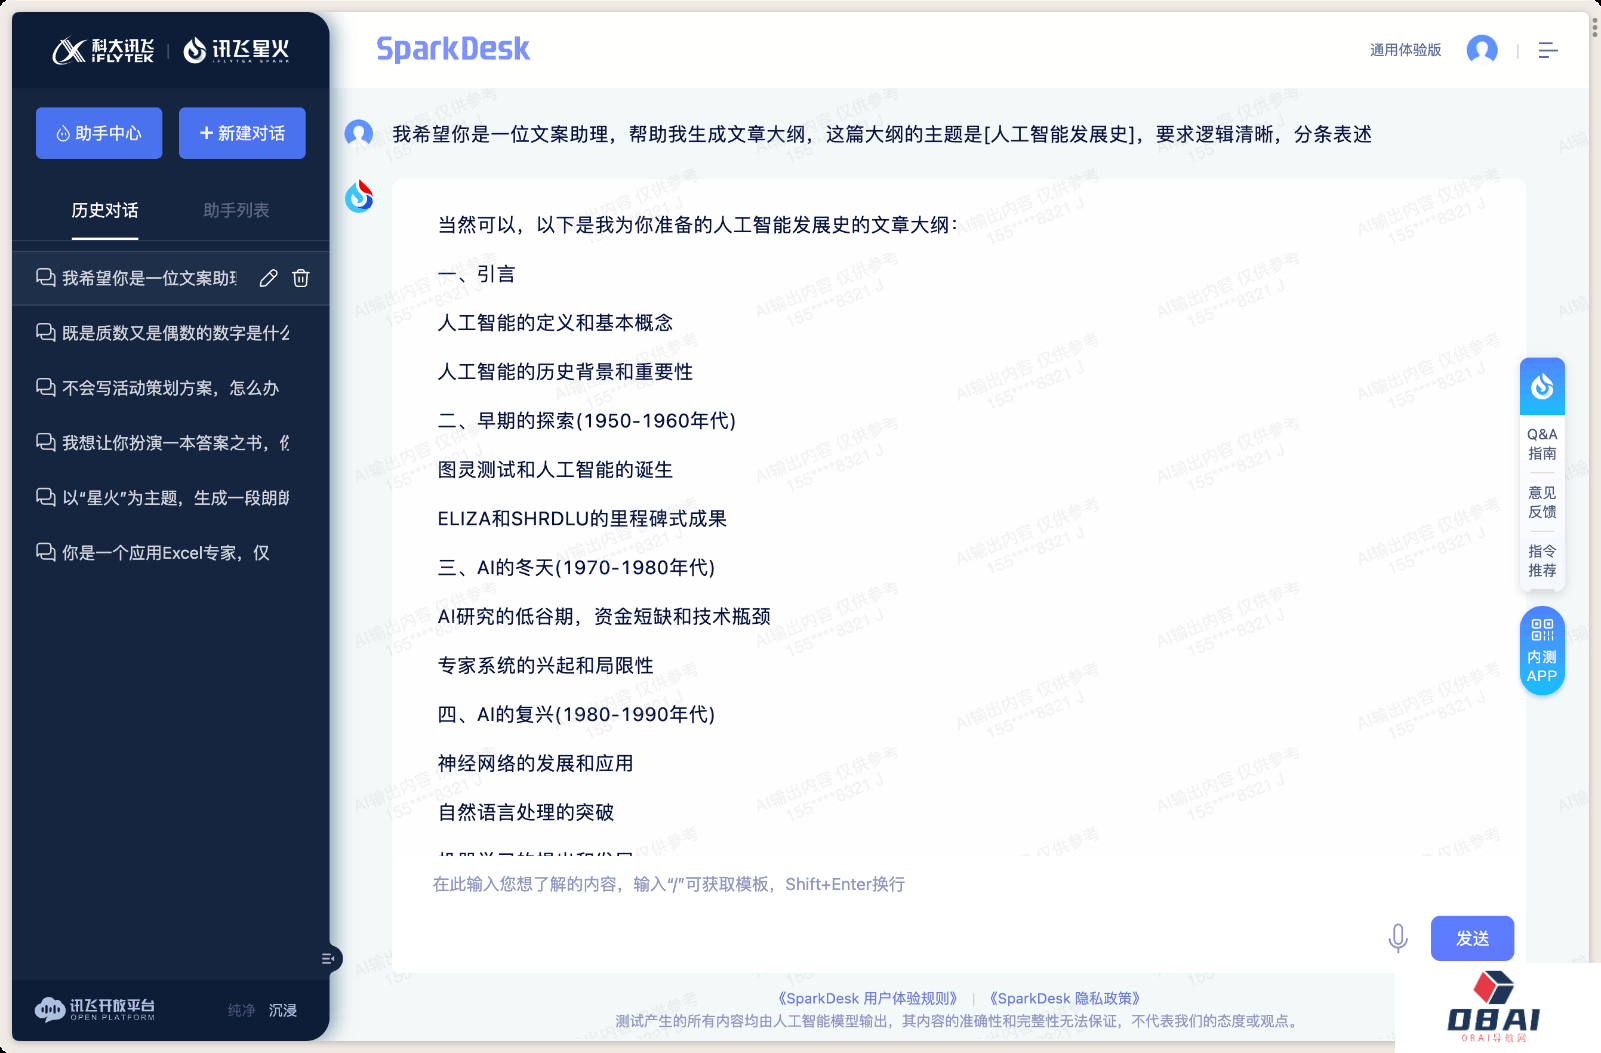Switch to 沉浸 display mode
The width and height of the screenshot is (1601, 1053).
pyautogui.click(x=283, y=1011)
